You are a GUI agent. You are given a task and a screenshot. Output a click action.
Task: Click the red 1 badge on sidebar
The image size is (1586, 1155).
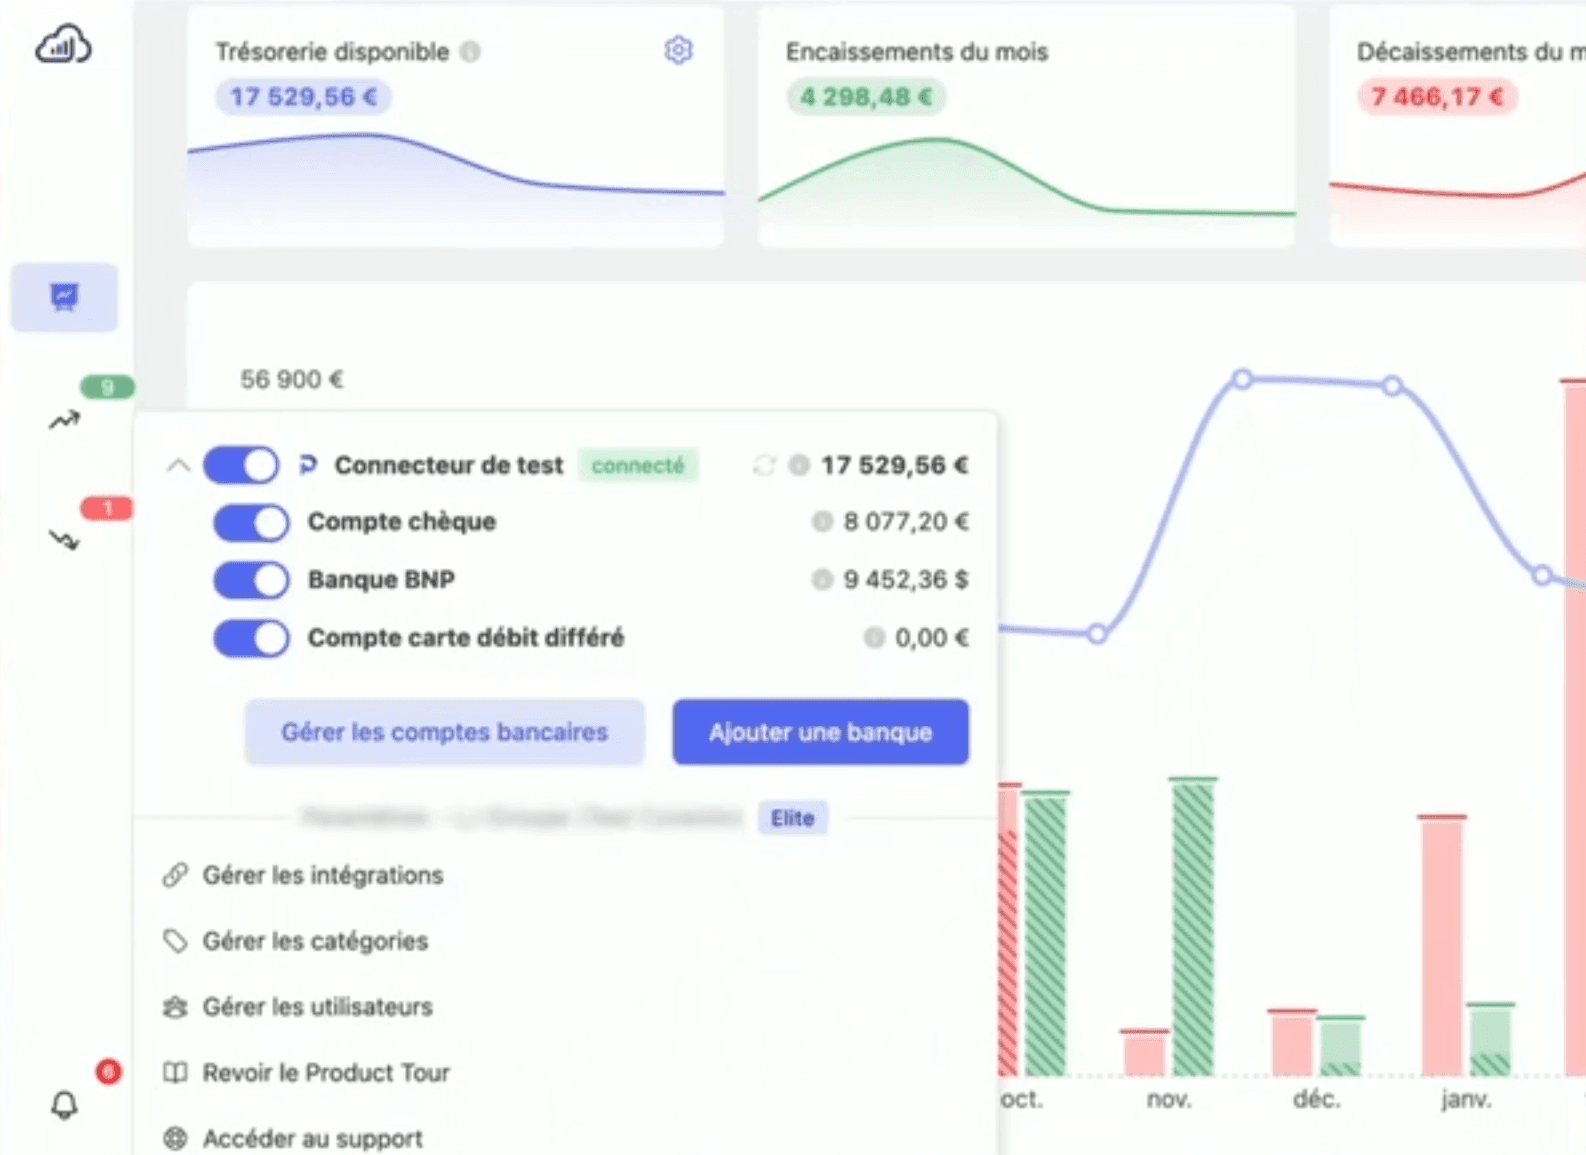click(x=107, y=508)
